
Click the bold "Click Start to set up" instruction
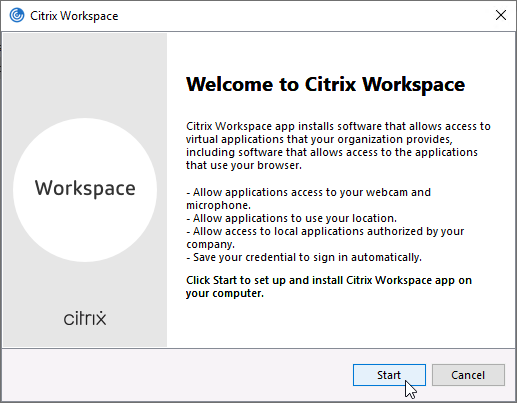click(x=329, y=287)
